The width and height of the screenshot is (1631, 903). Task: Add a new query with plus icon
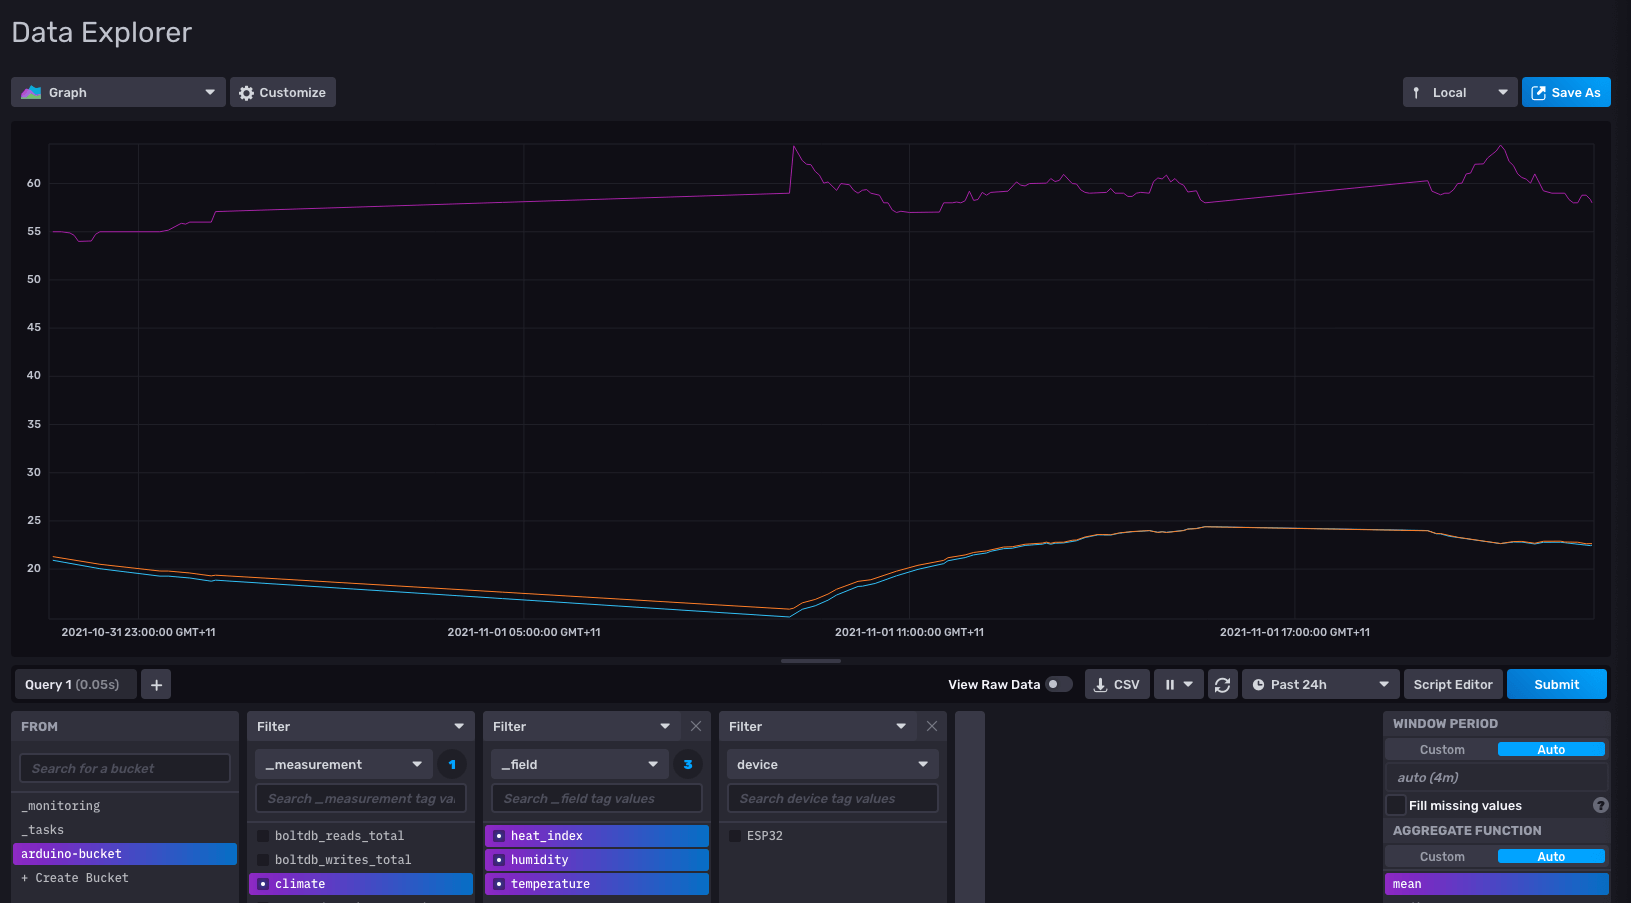click(x=156, y=684)
